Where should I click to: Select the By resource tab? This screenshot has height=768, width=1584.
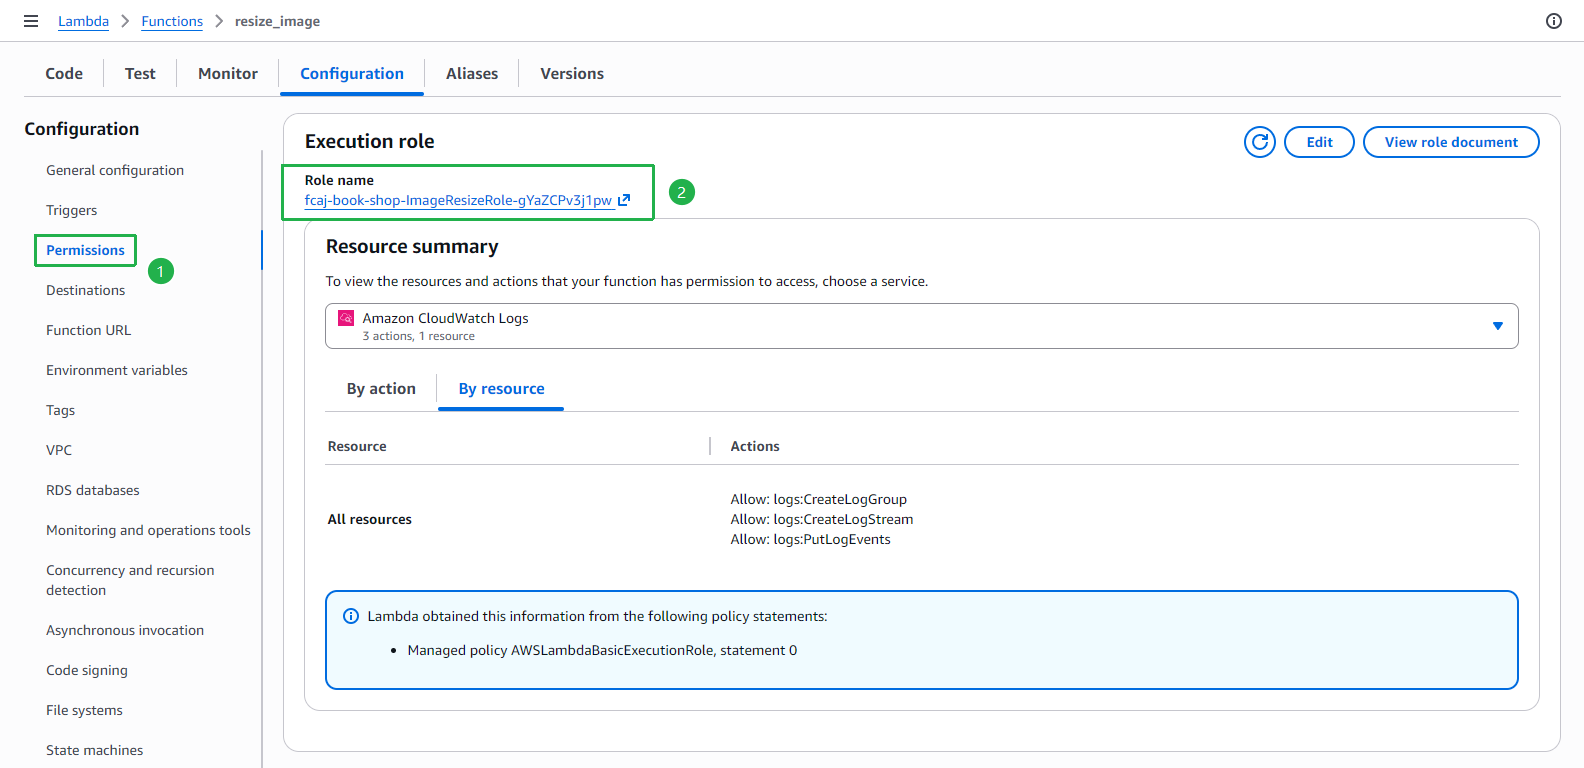(x=501, y=389)
